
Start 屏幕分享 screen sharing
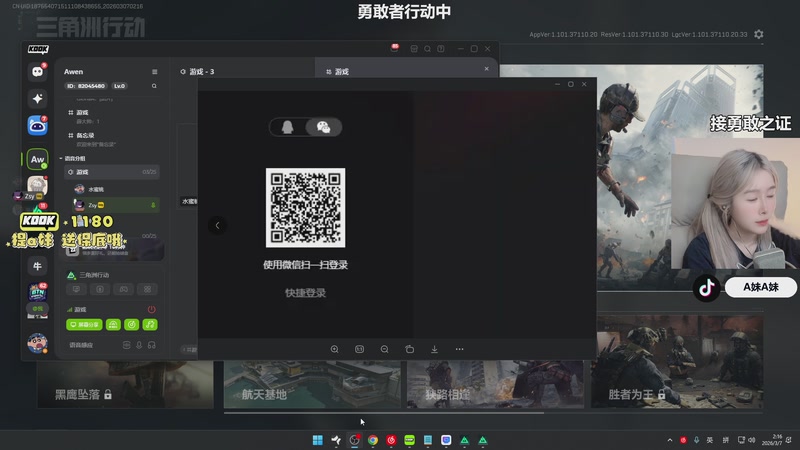coord(84,324)
